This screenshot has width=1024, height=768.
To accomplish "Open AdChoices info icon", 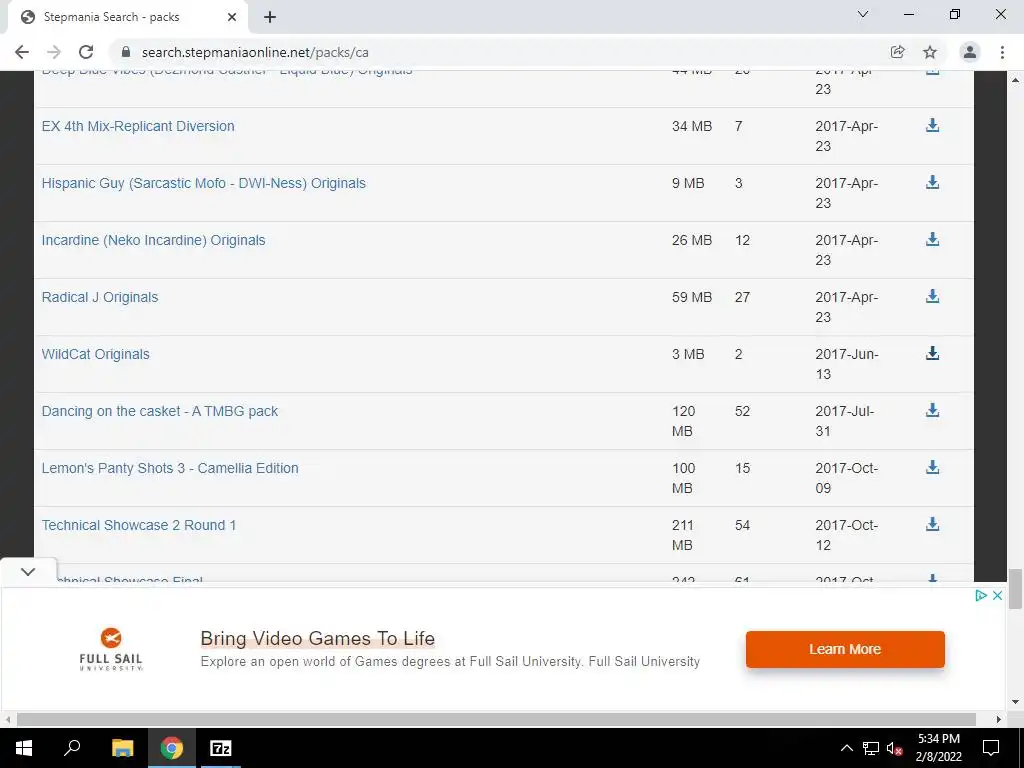I will [980, 595].
